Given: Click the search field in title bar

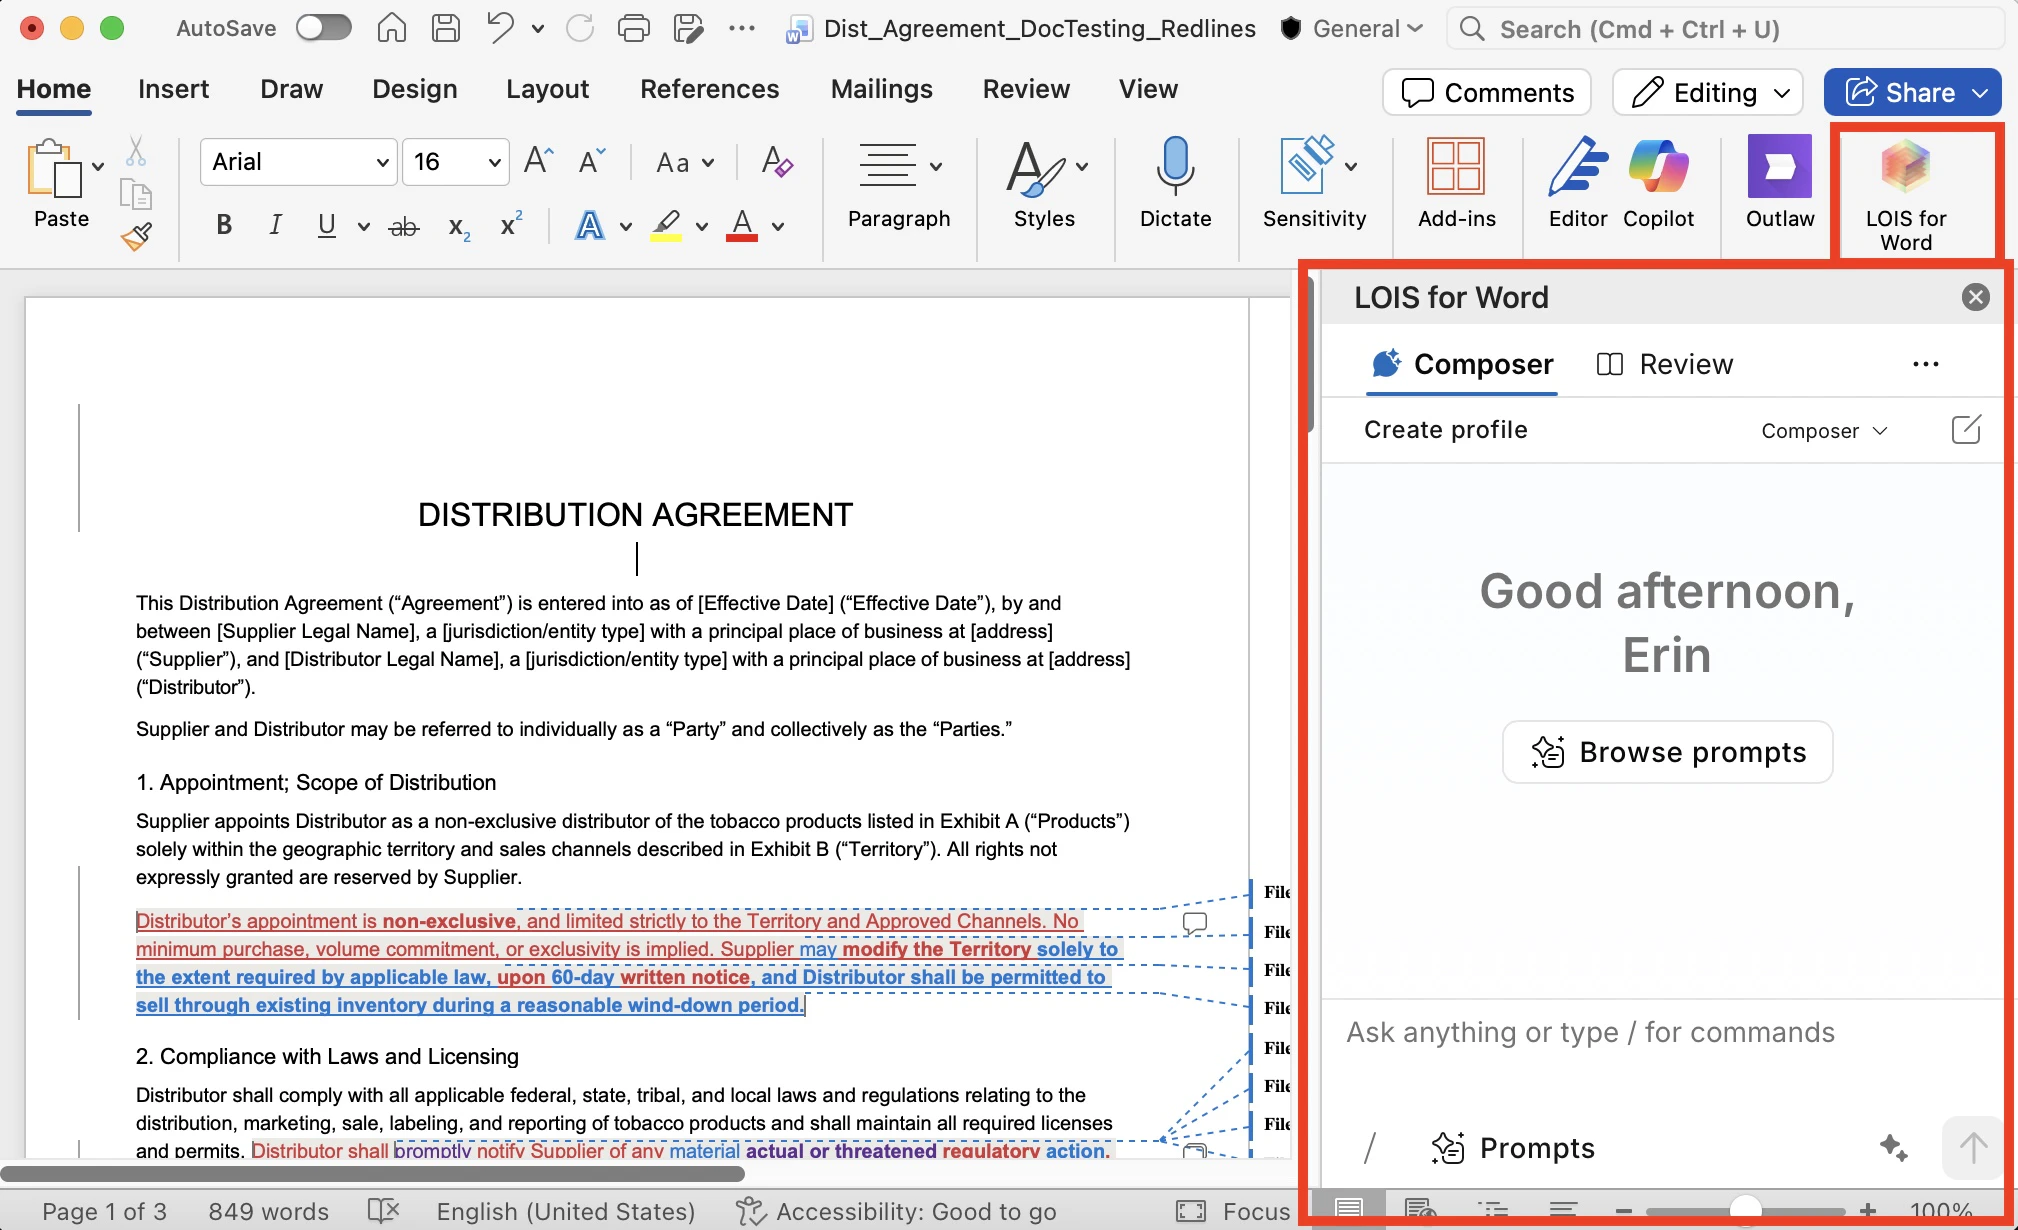Looking at the screenshot, I should pos(1724,29).
